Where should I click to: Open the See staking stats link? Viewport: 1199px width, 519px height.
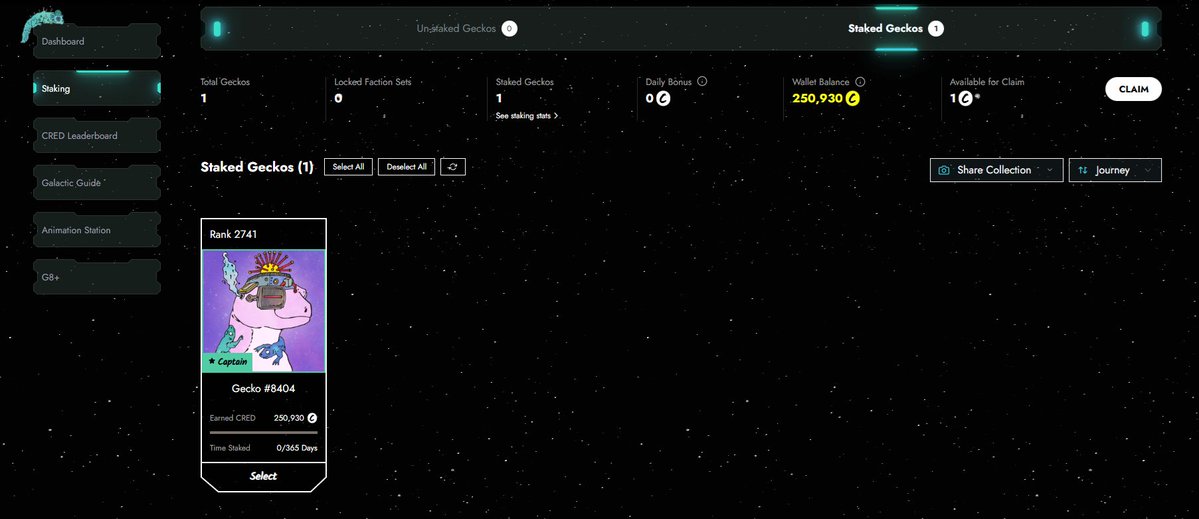point(527,116)
